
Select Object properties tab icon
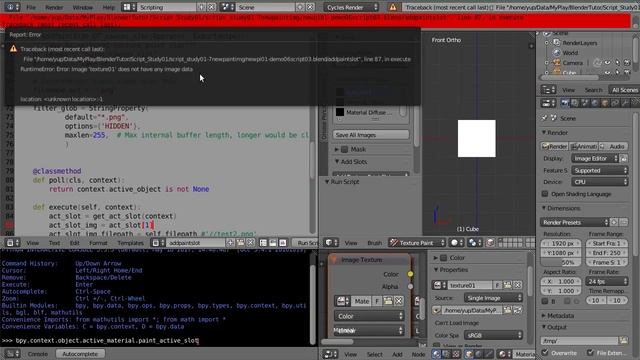[x=604, y=103]
